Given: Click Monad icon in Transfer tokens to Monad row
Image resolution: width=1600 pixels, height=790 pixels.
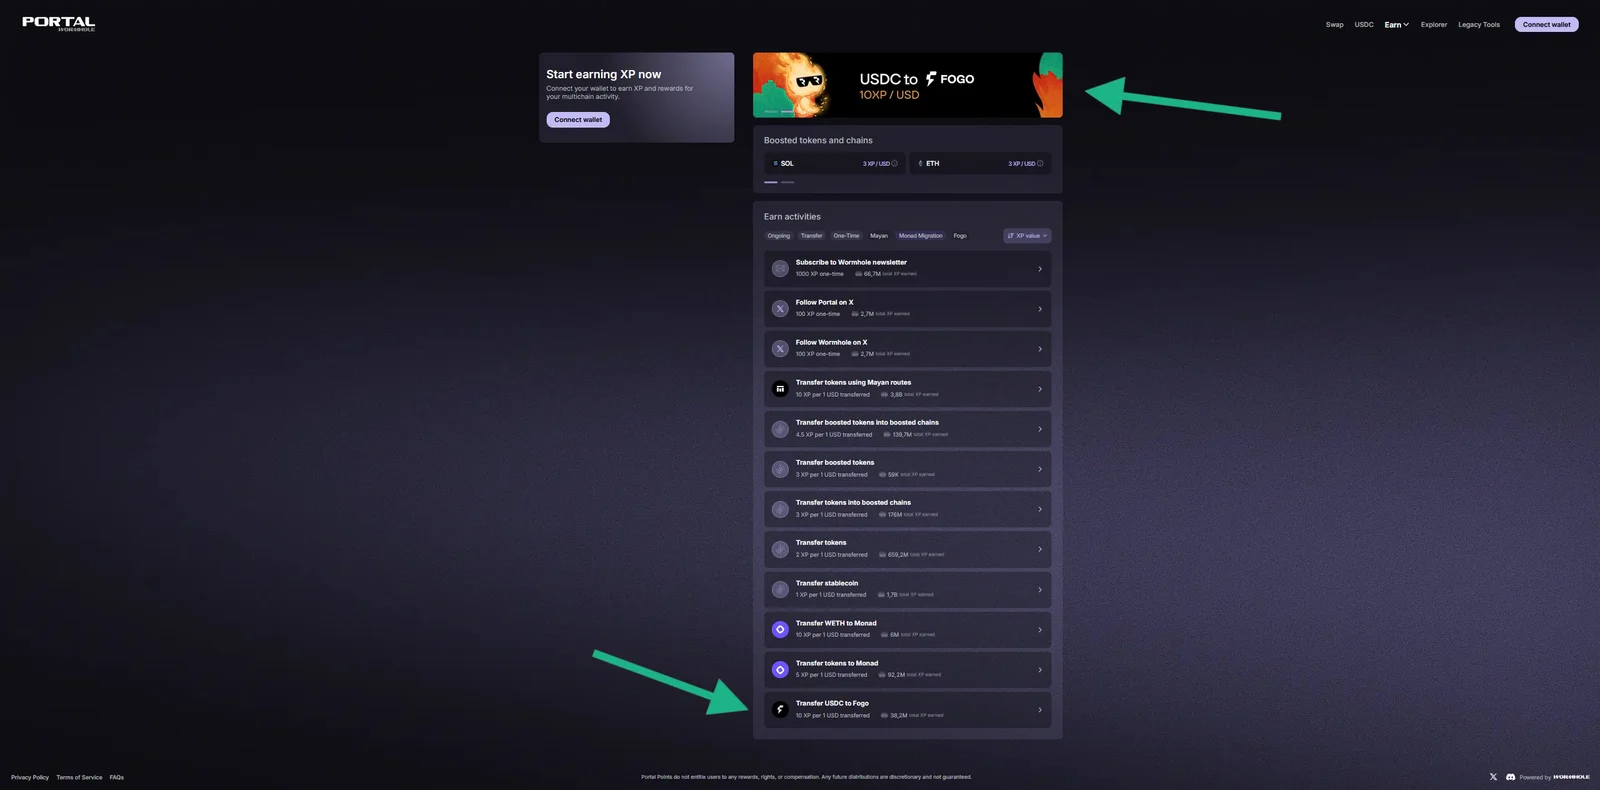Looking at the screenshot, I should (x=780, y=670).
